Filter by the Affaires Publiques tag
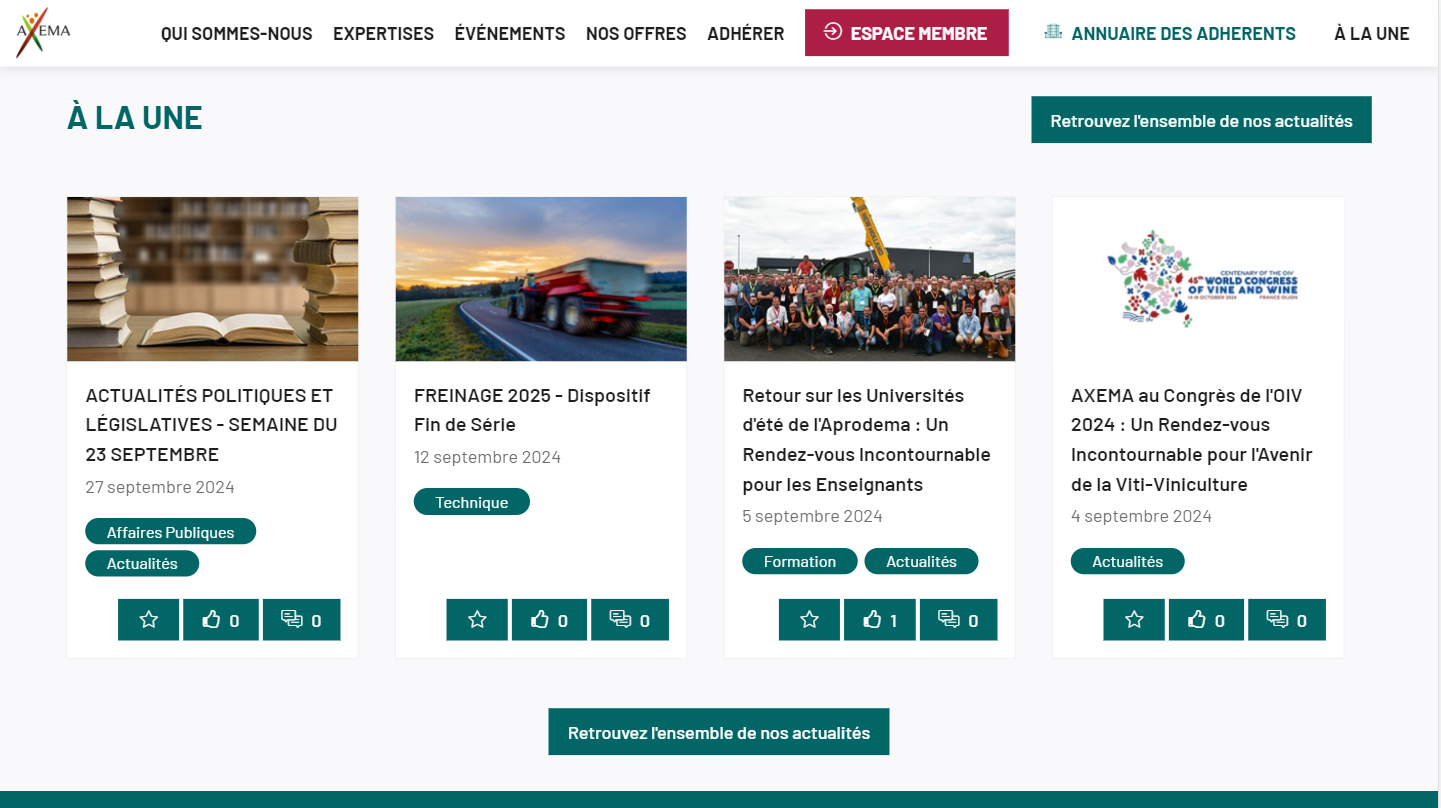 171,532
